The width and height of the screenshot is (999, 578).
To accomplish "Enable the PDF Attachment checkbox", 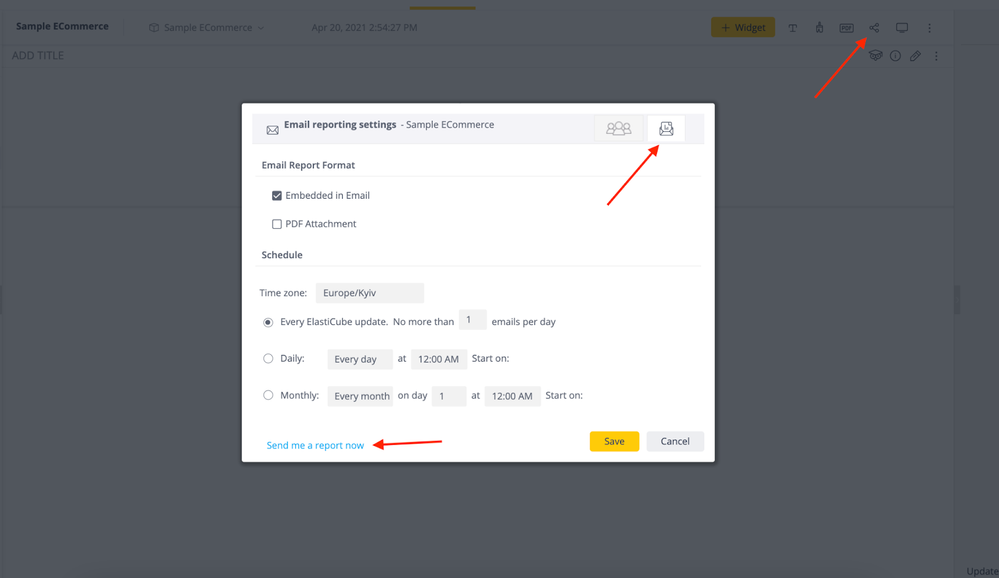I will [277, 224].
